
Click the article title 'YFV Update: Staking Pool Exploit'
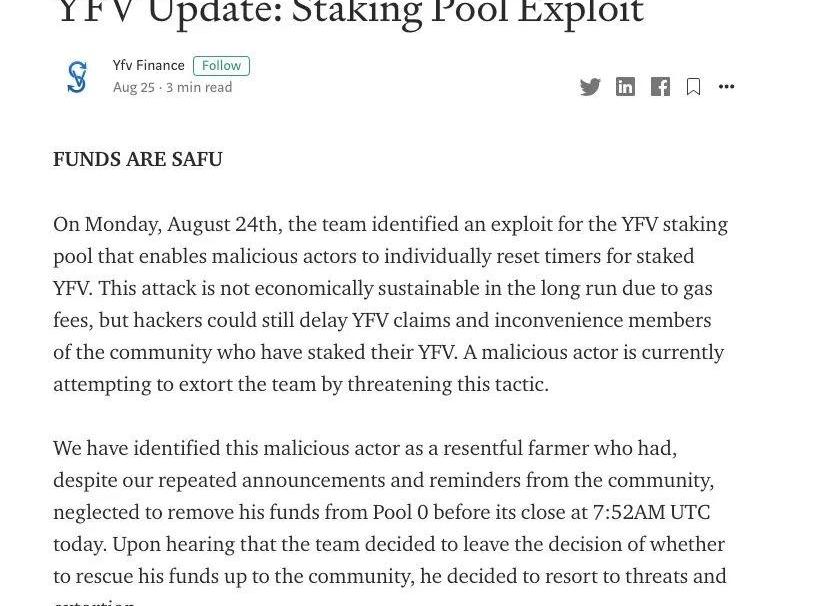coord(351,12)
